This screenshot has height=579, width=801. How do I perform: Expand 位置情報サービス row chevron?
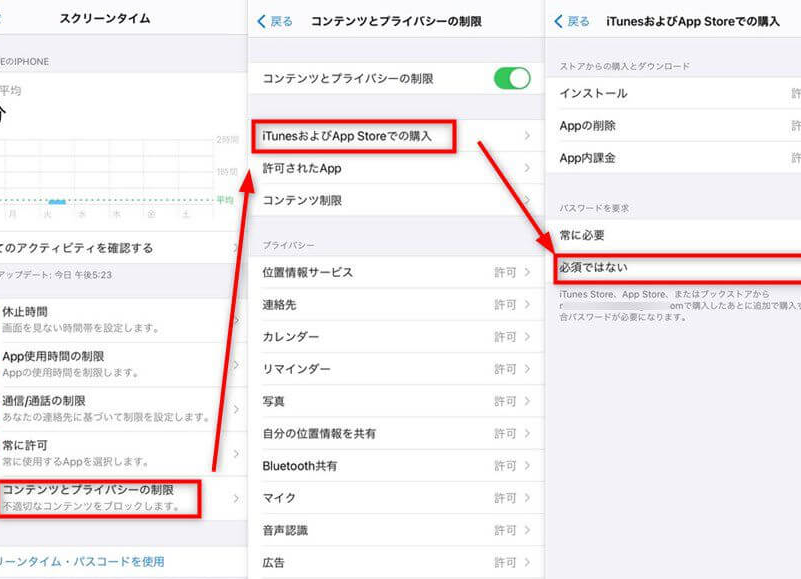pos(527,273)
